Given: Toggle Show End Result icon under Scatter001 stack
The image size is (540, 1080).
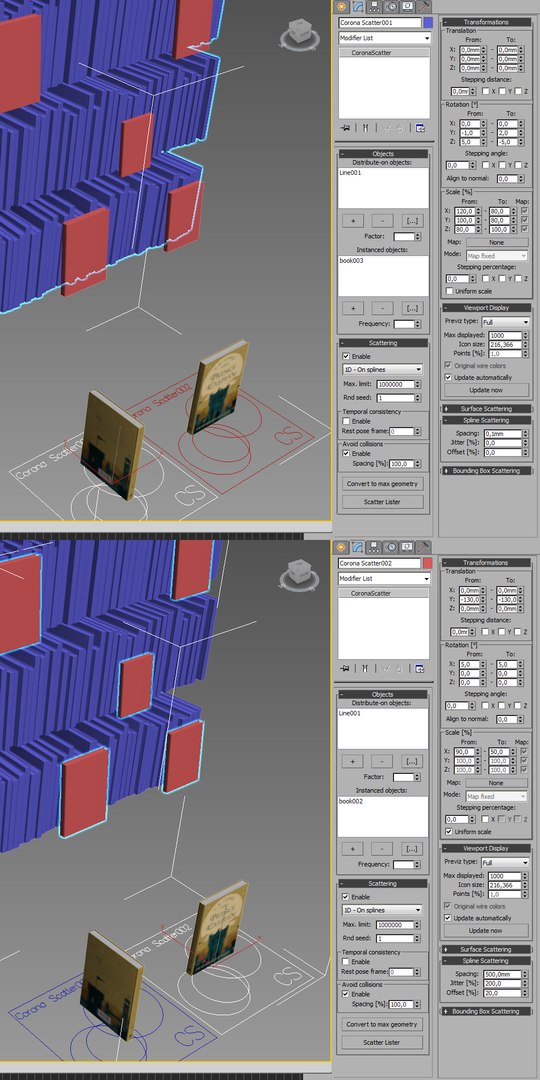Looking at the screenshot, I should point(366,128).
